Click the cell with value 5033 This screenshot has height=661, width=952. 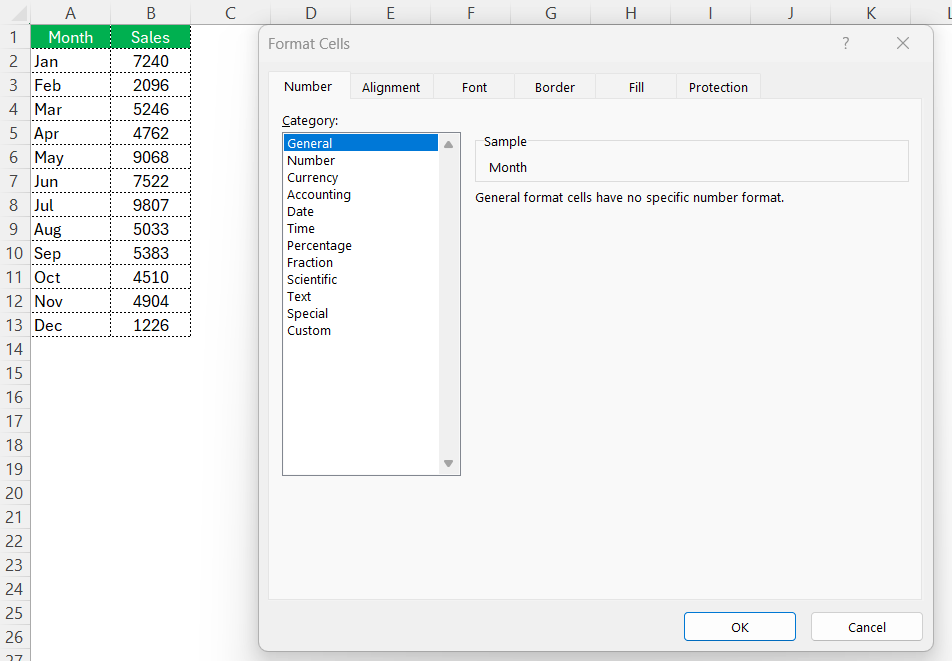tap(151, 229)
